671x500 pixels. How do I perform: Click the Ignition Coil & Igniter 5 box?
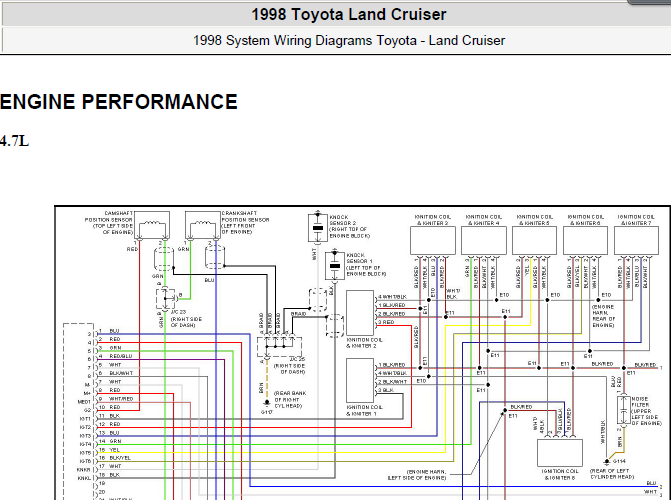click(534, 241)
